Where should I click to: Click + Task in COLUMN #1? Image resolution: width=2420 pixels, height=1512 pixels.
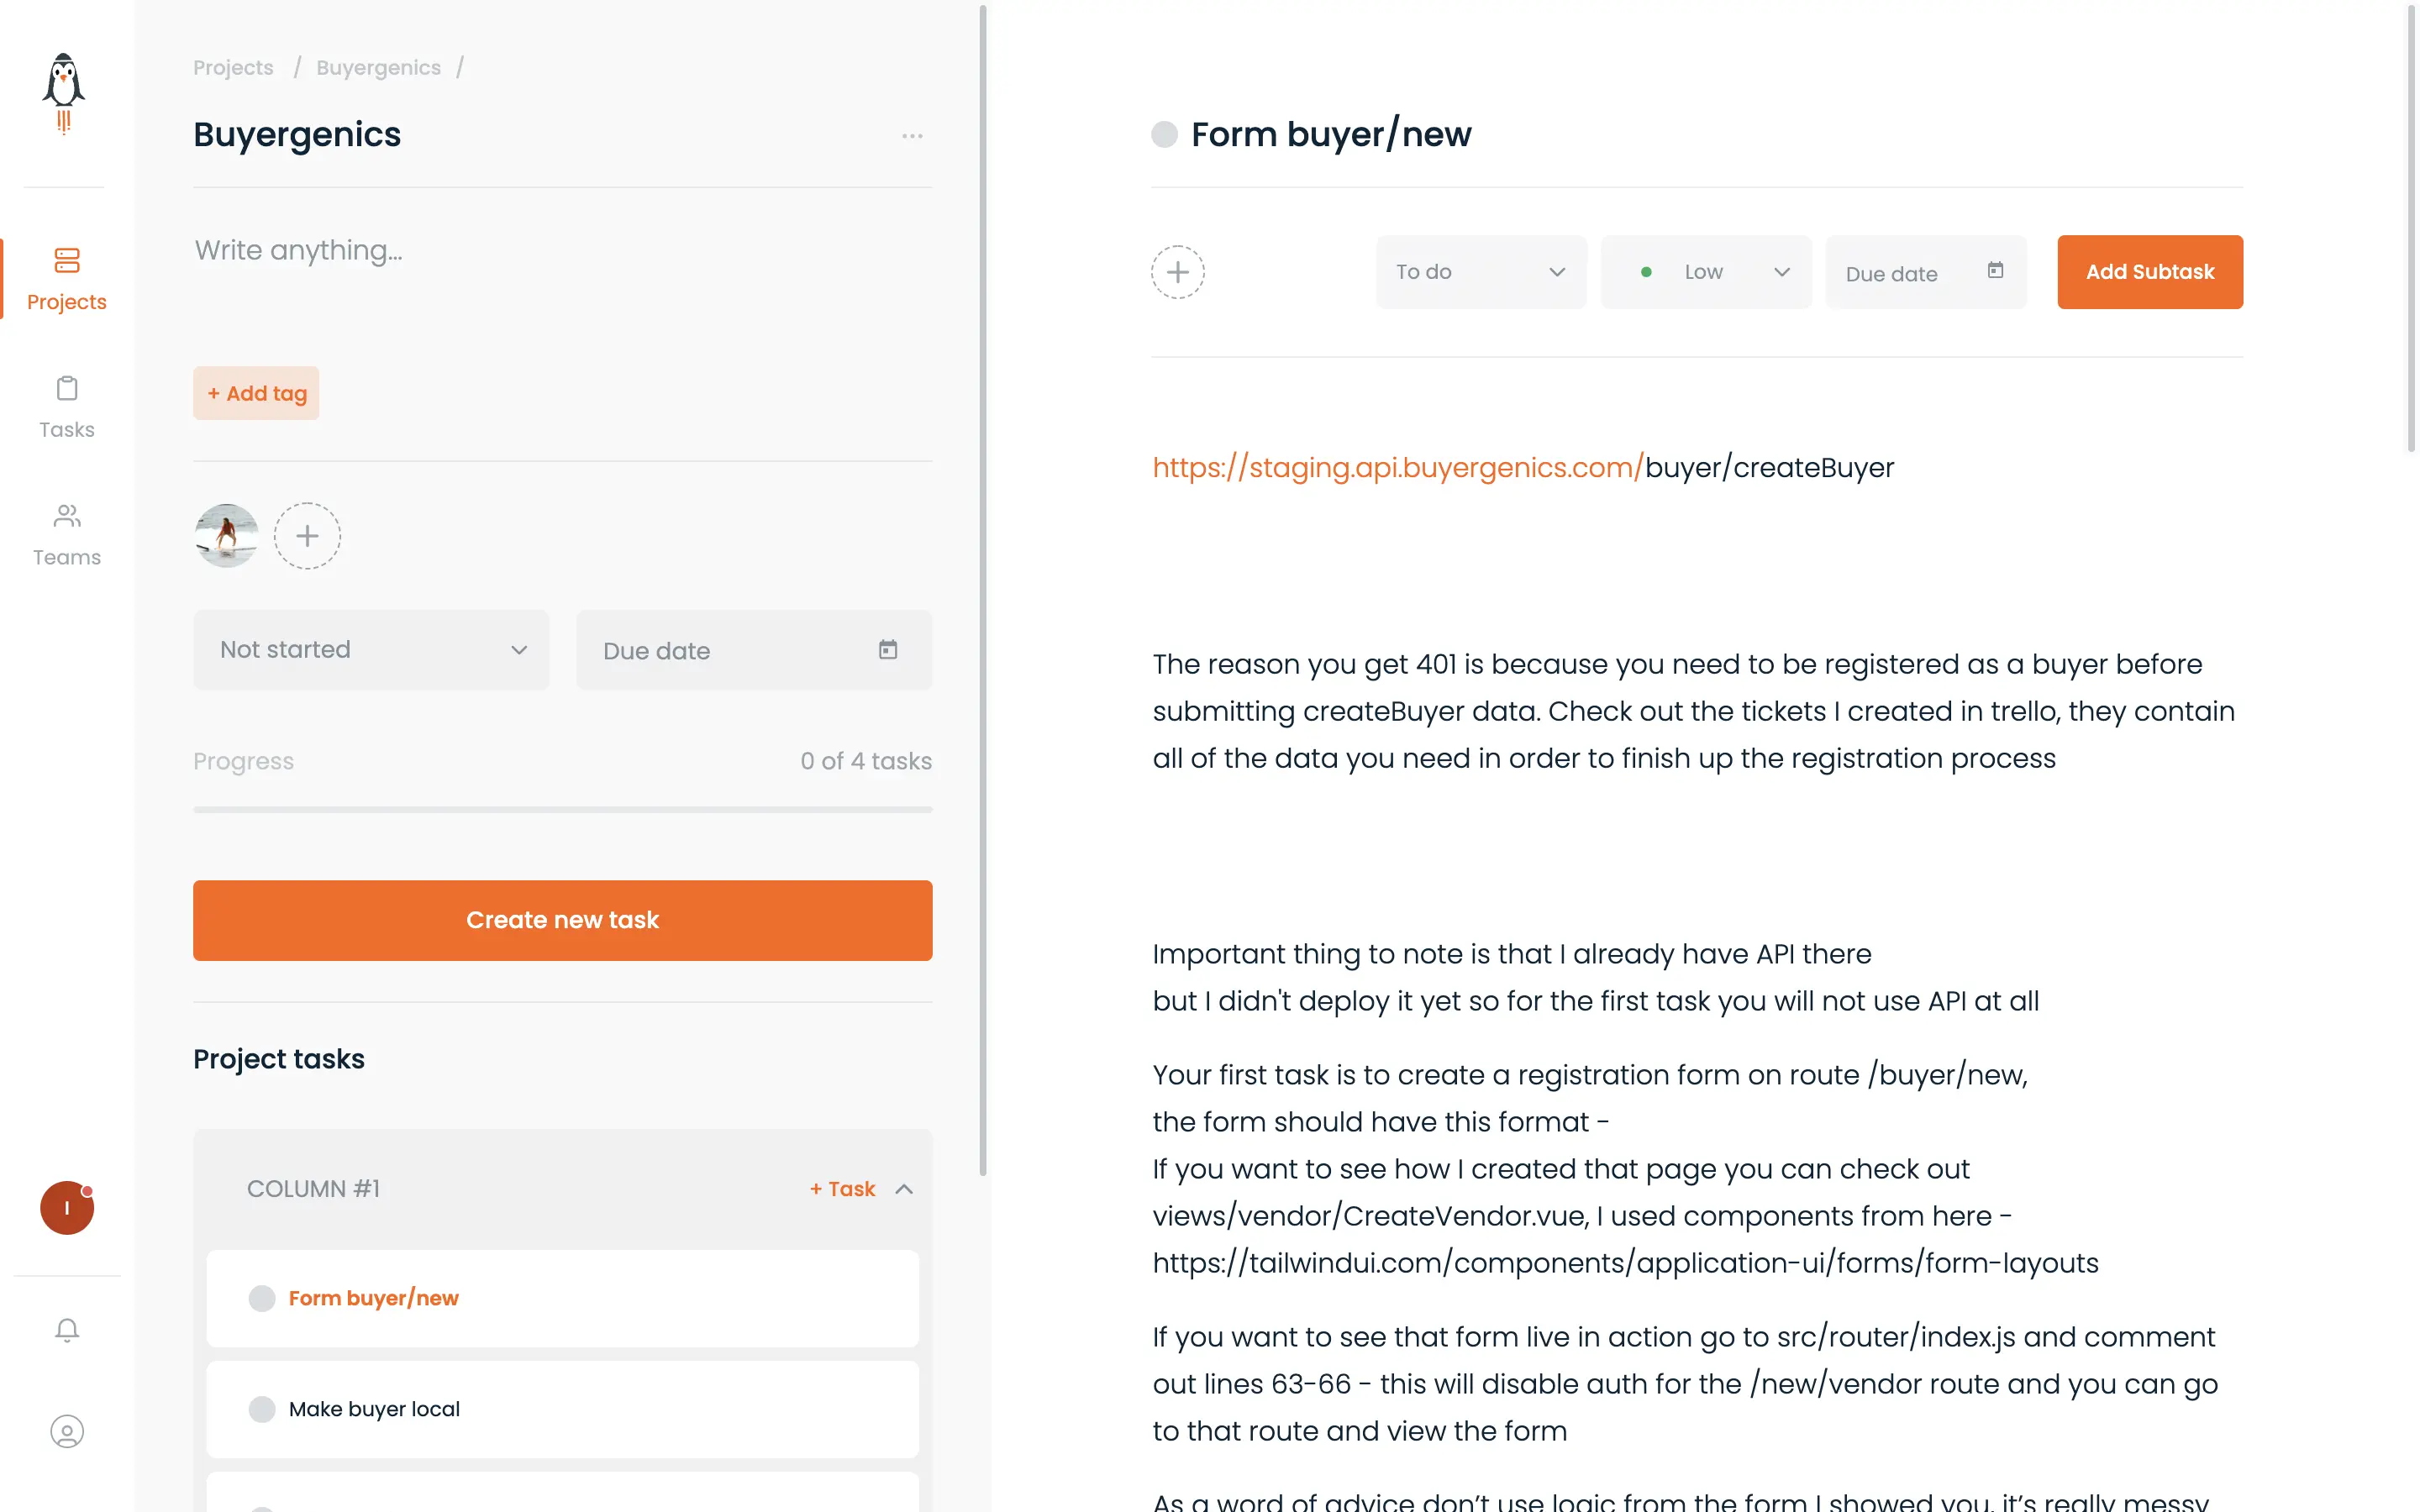(842, 1189)
